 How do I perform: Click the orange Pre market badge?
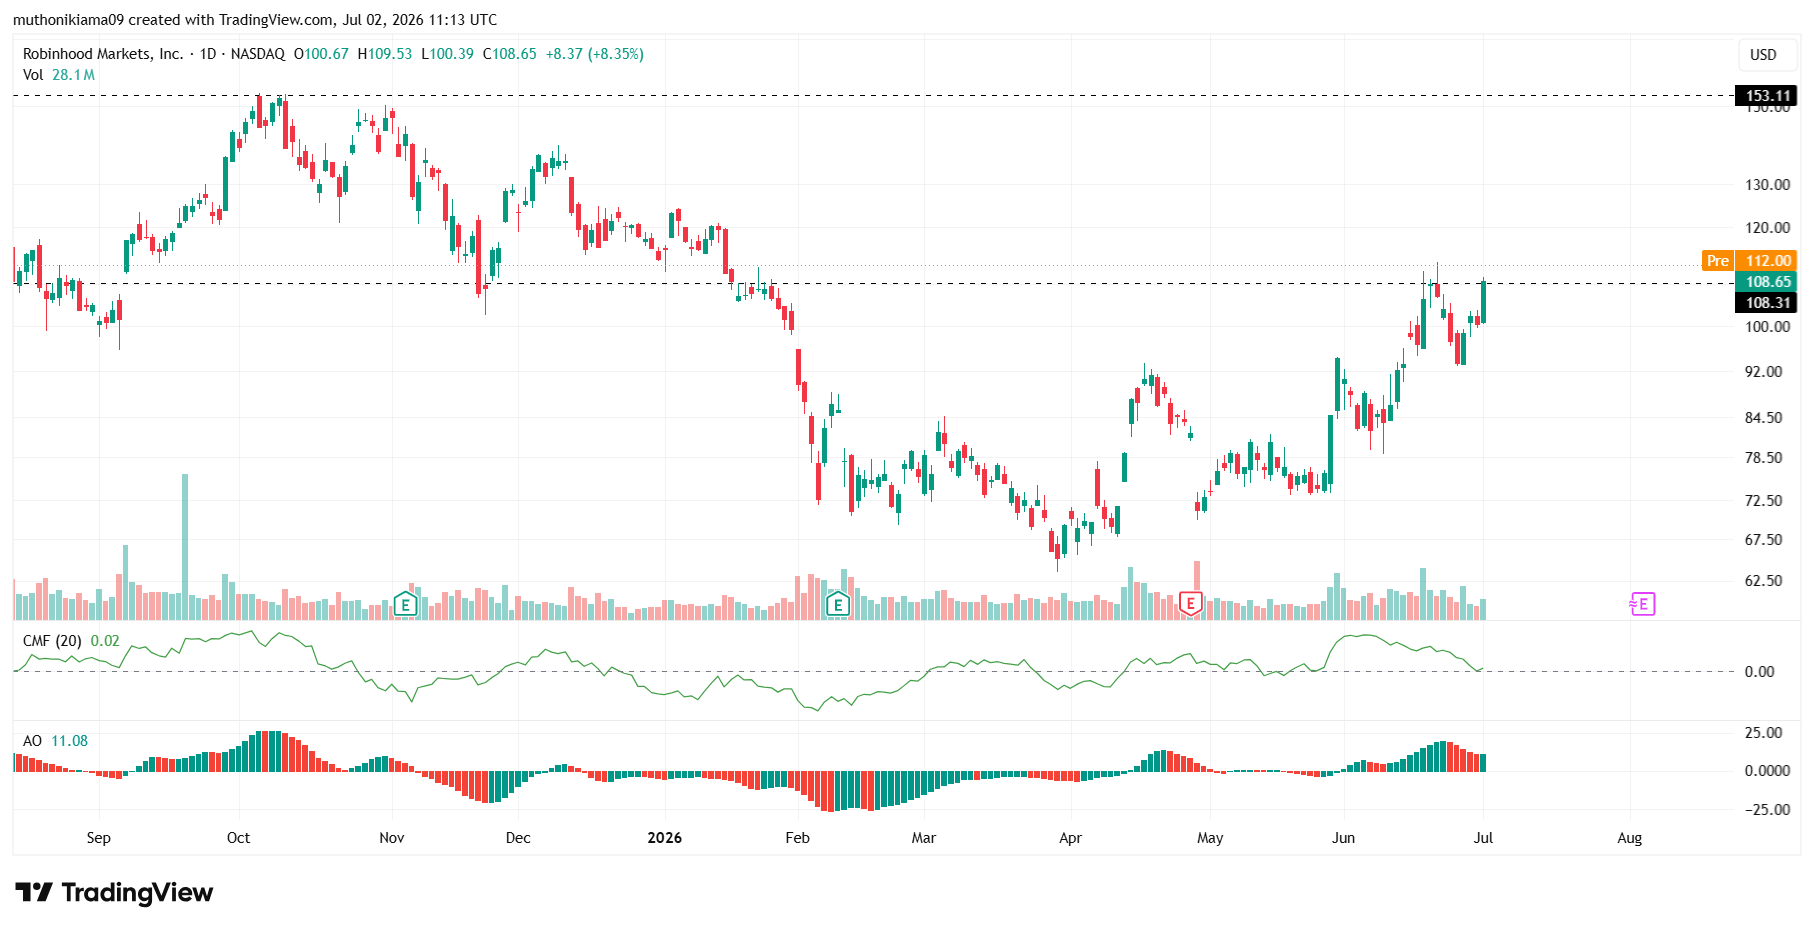1717,260
